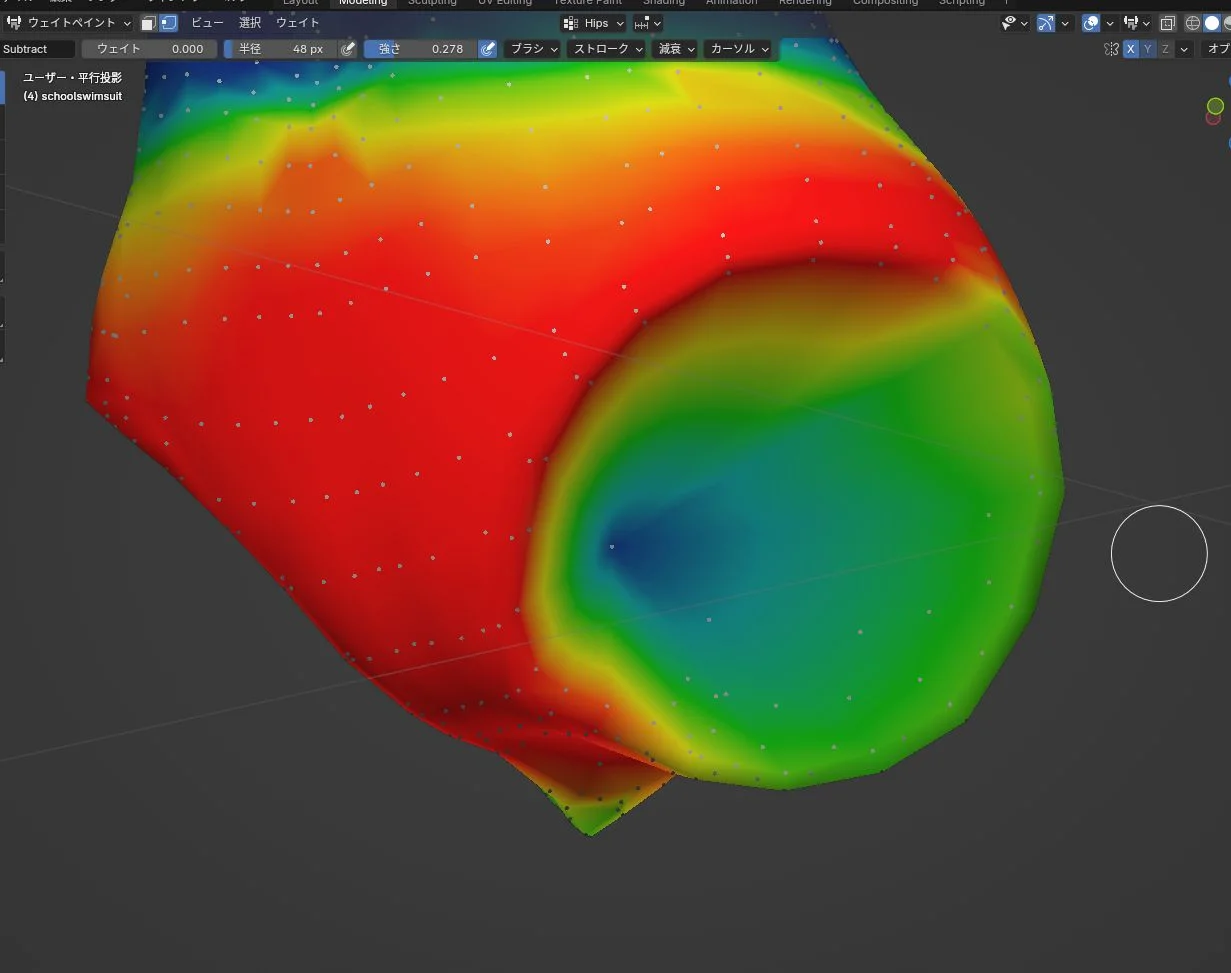The width and height of the screenshot is (1231, 973).
Task: Toggle the viewport overlays icon
Action: click(x=1091, y=23)
